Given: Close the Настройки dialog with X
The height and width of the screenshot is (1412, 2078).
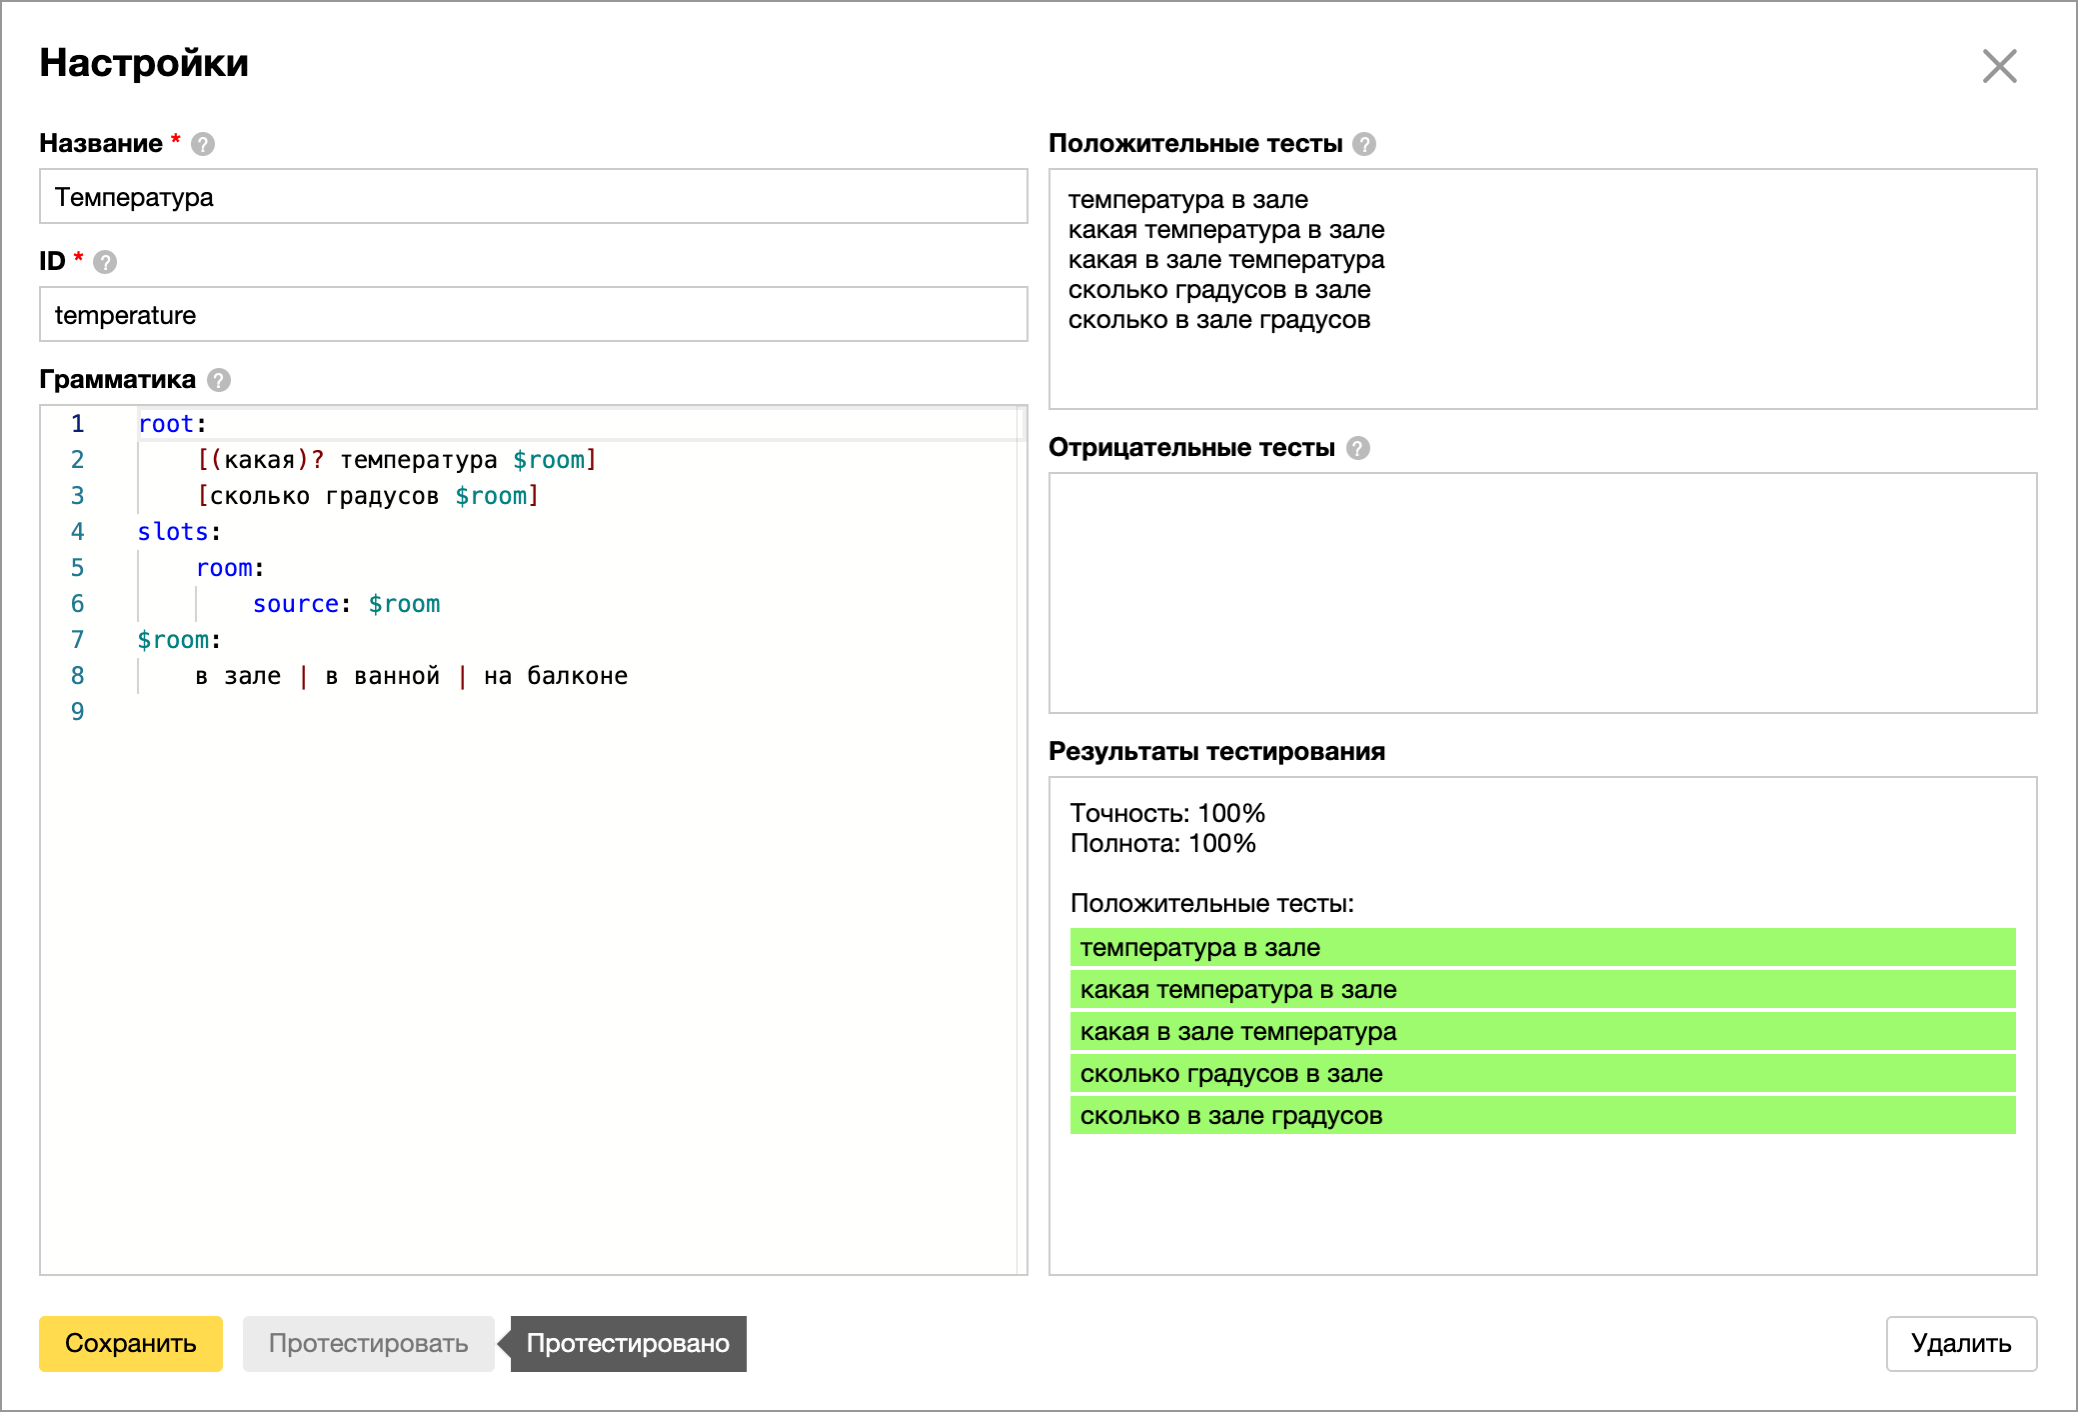Looking at the screenshot, I should click(x=1999, y=66).
